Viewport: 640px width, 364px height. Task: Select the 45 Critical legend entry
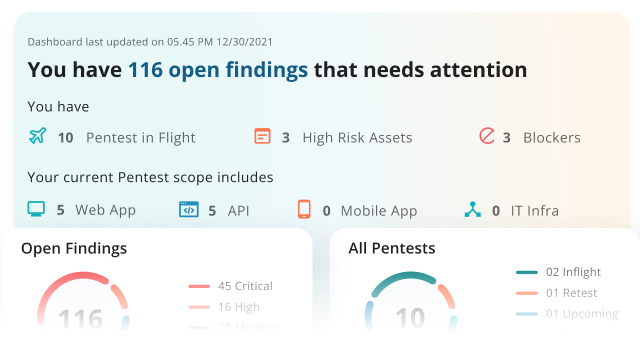click(231, 286)
